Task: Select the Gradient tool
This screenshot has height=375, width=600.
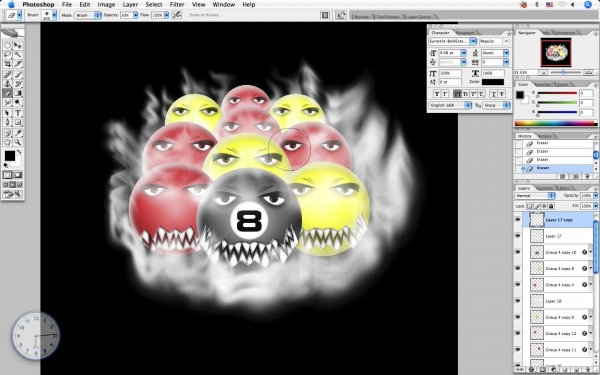Action: pyautogui.click(x=18, y=93)
